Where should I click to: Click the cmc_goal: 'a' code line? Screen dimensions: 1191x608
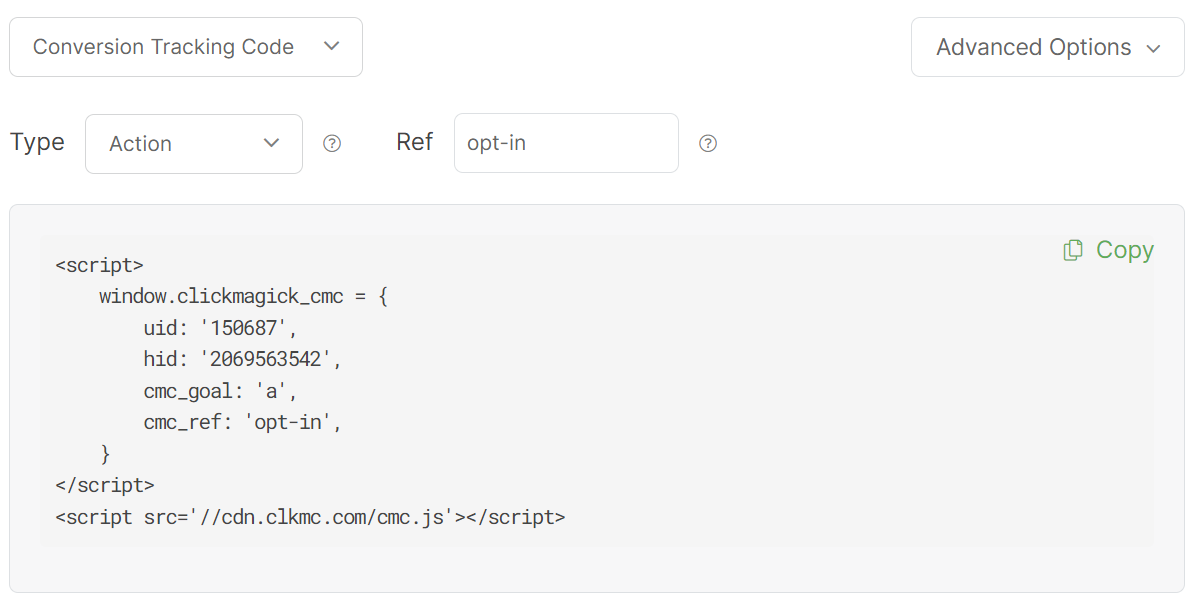(x=220, y=391)
